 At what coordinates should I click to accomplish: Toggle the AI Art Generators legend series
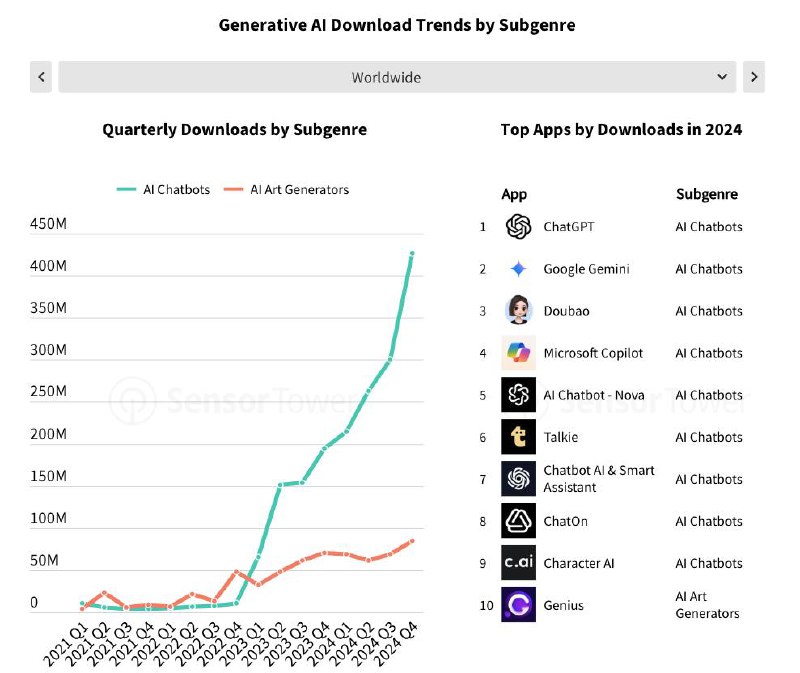click(286, 190)
